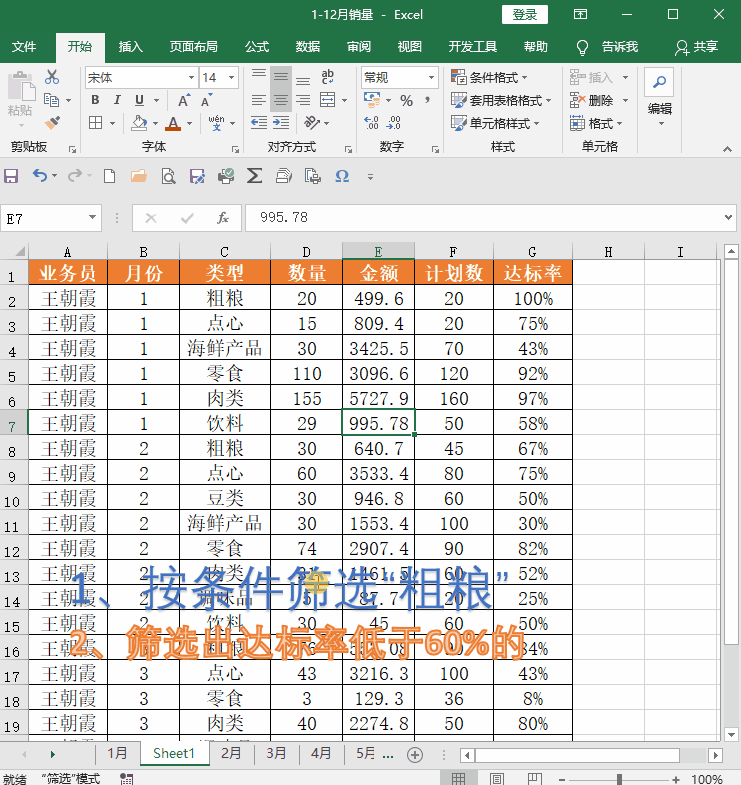The width and height of the screenshot is (741, 785).
Task: Switch to the 公式 tab
Action: click(x=257, y=47)
